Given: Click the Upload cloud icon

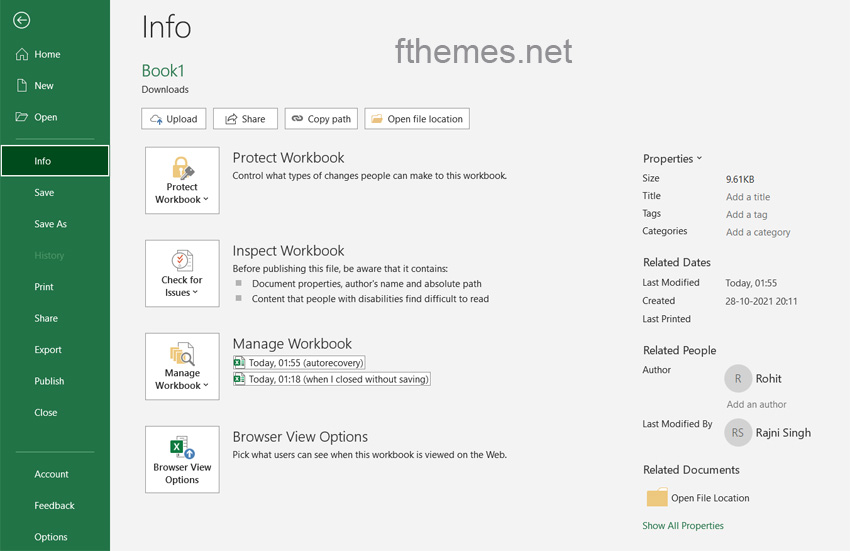Looking at the screenshot, I should pyautogui.click(x=156, y=119).
